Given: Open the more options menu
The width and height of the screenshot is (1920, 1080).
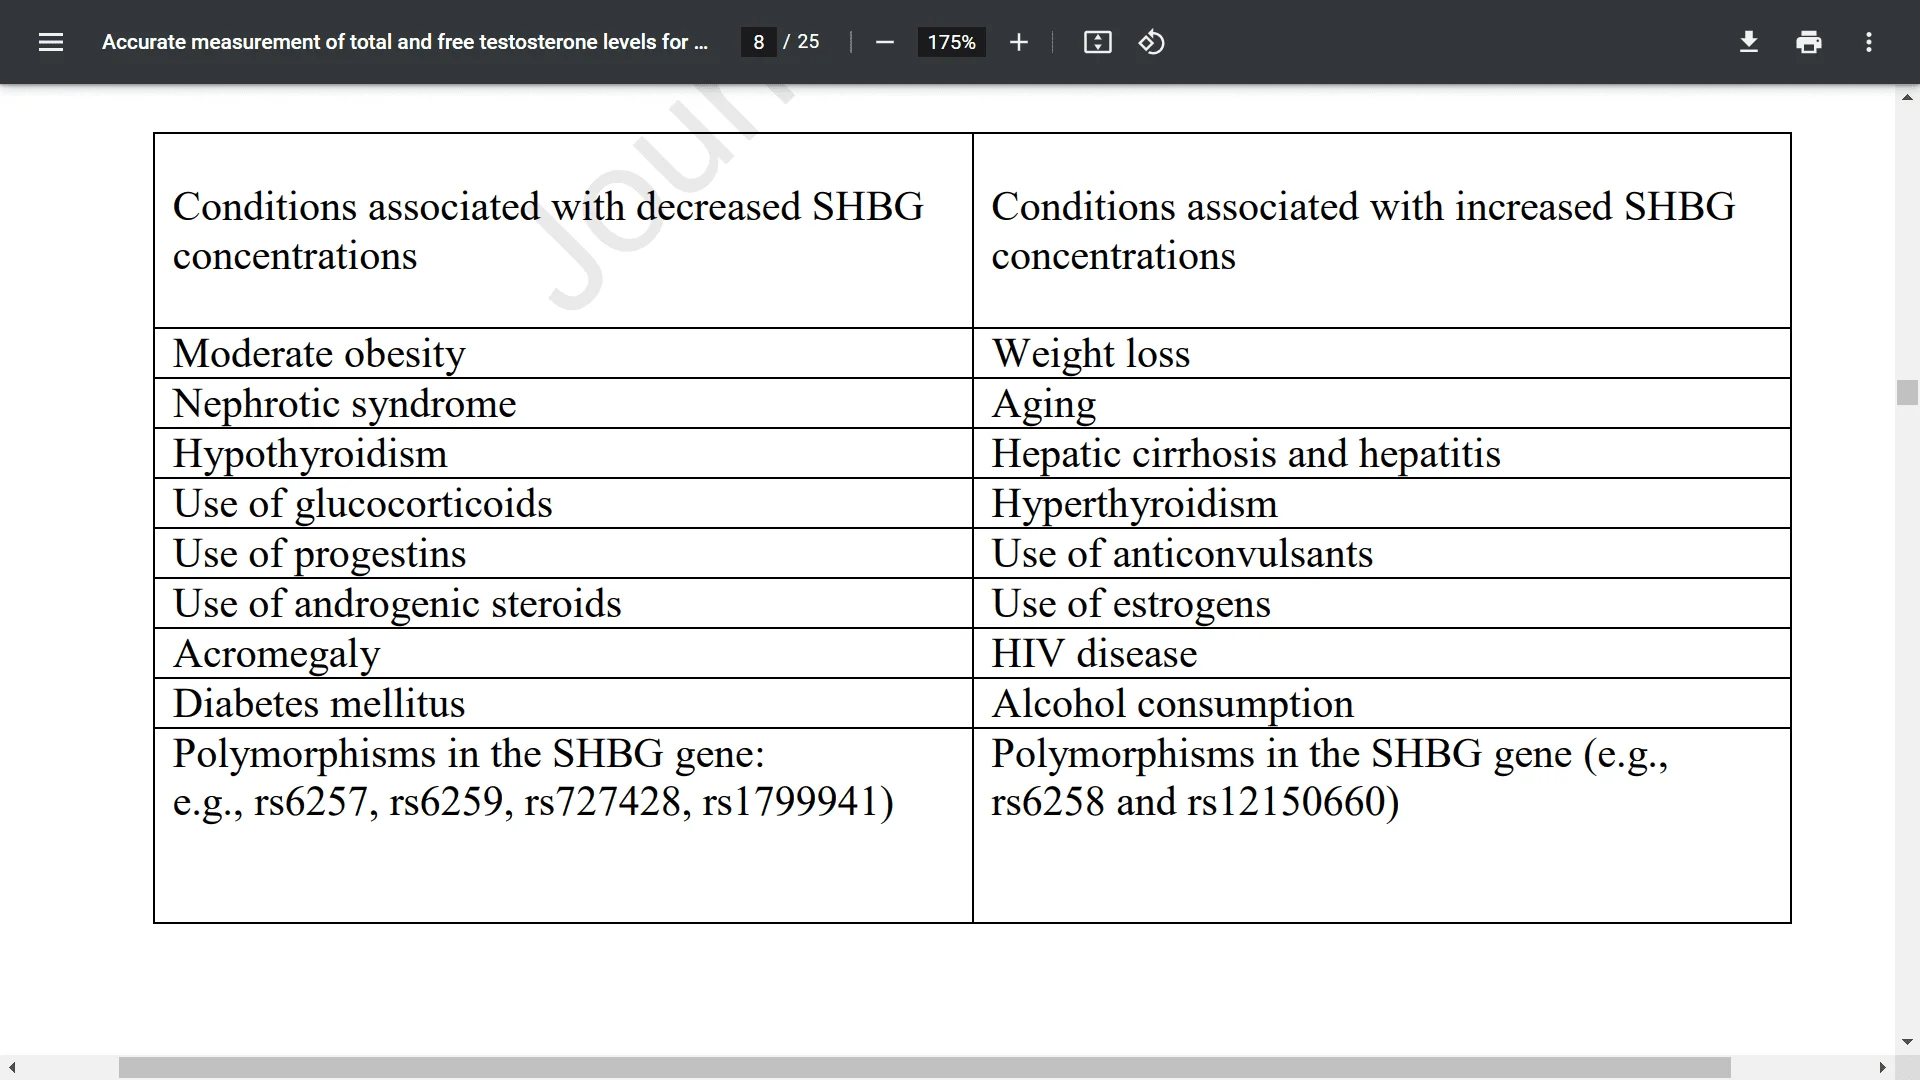Looking at the screenshot, I should click(1868, 42).
